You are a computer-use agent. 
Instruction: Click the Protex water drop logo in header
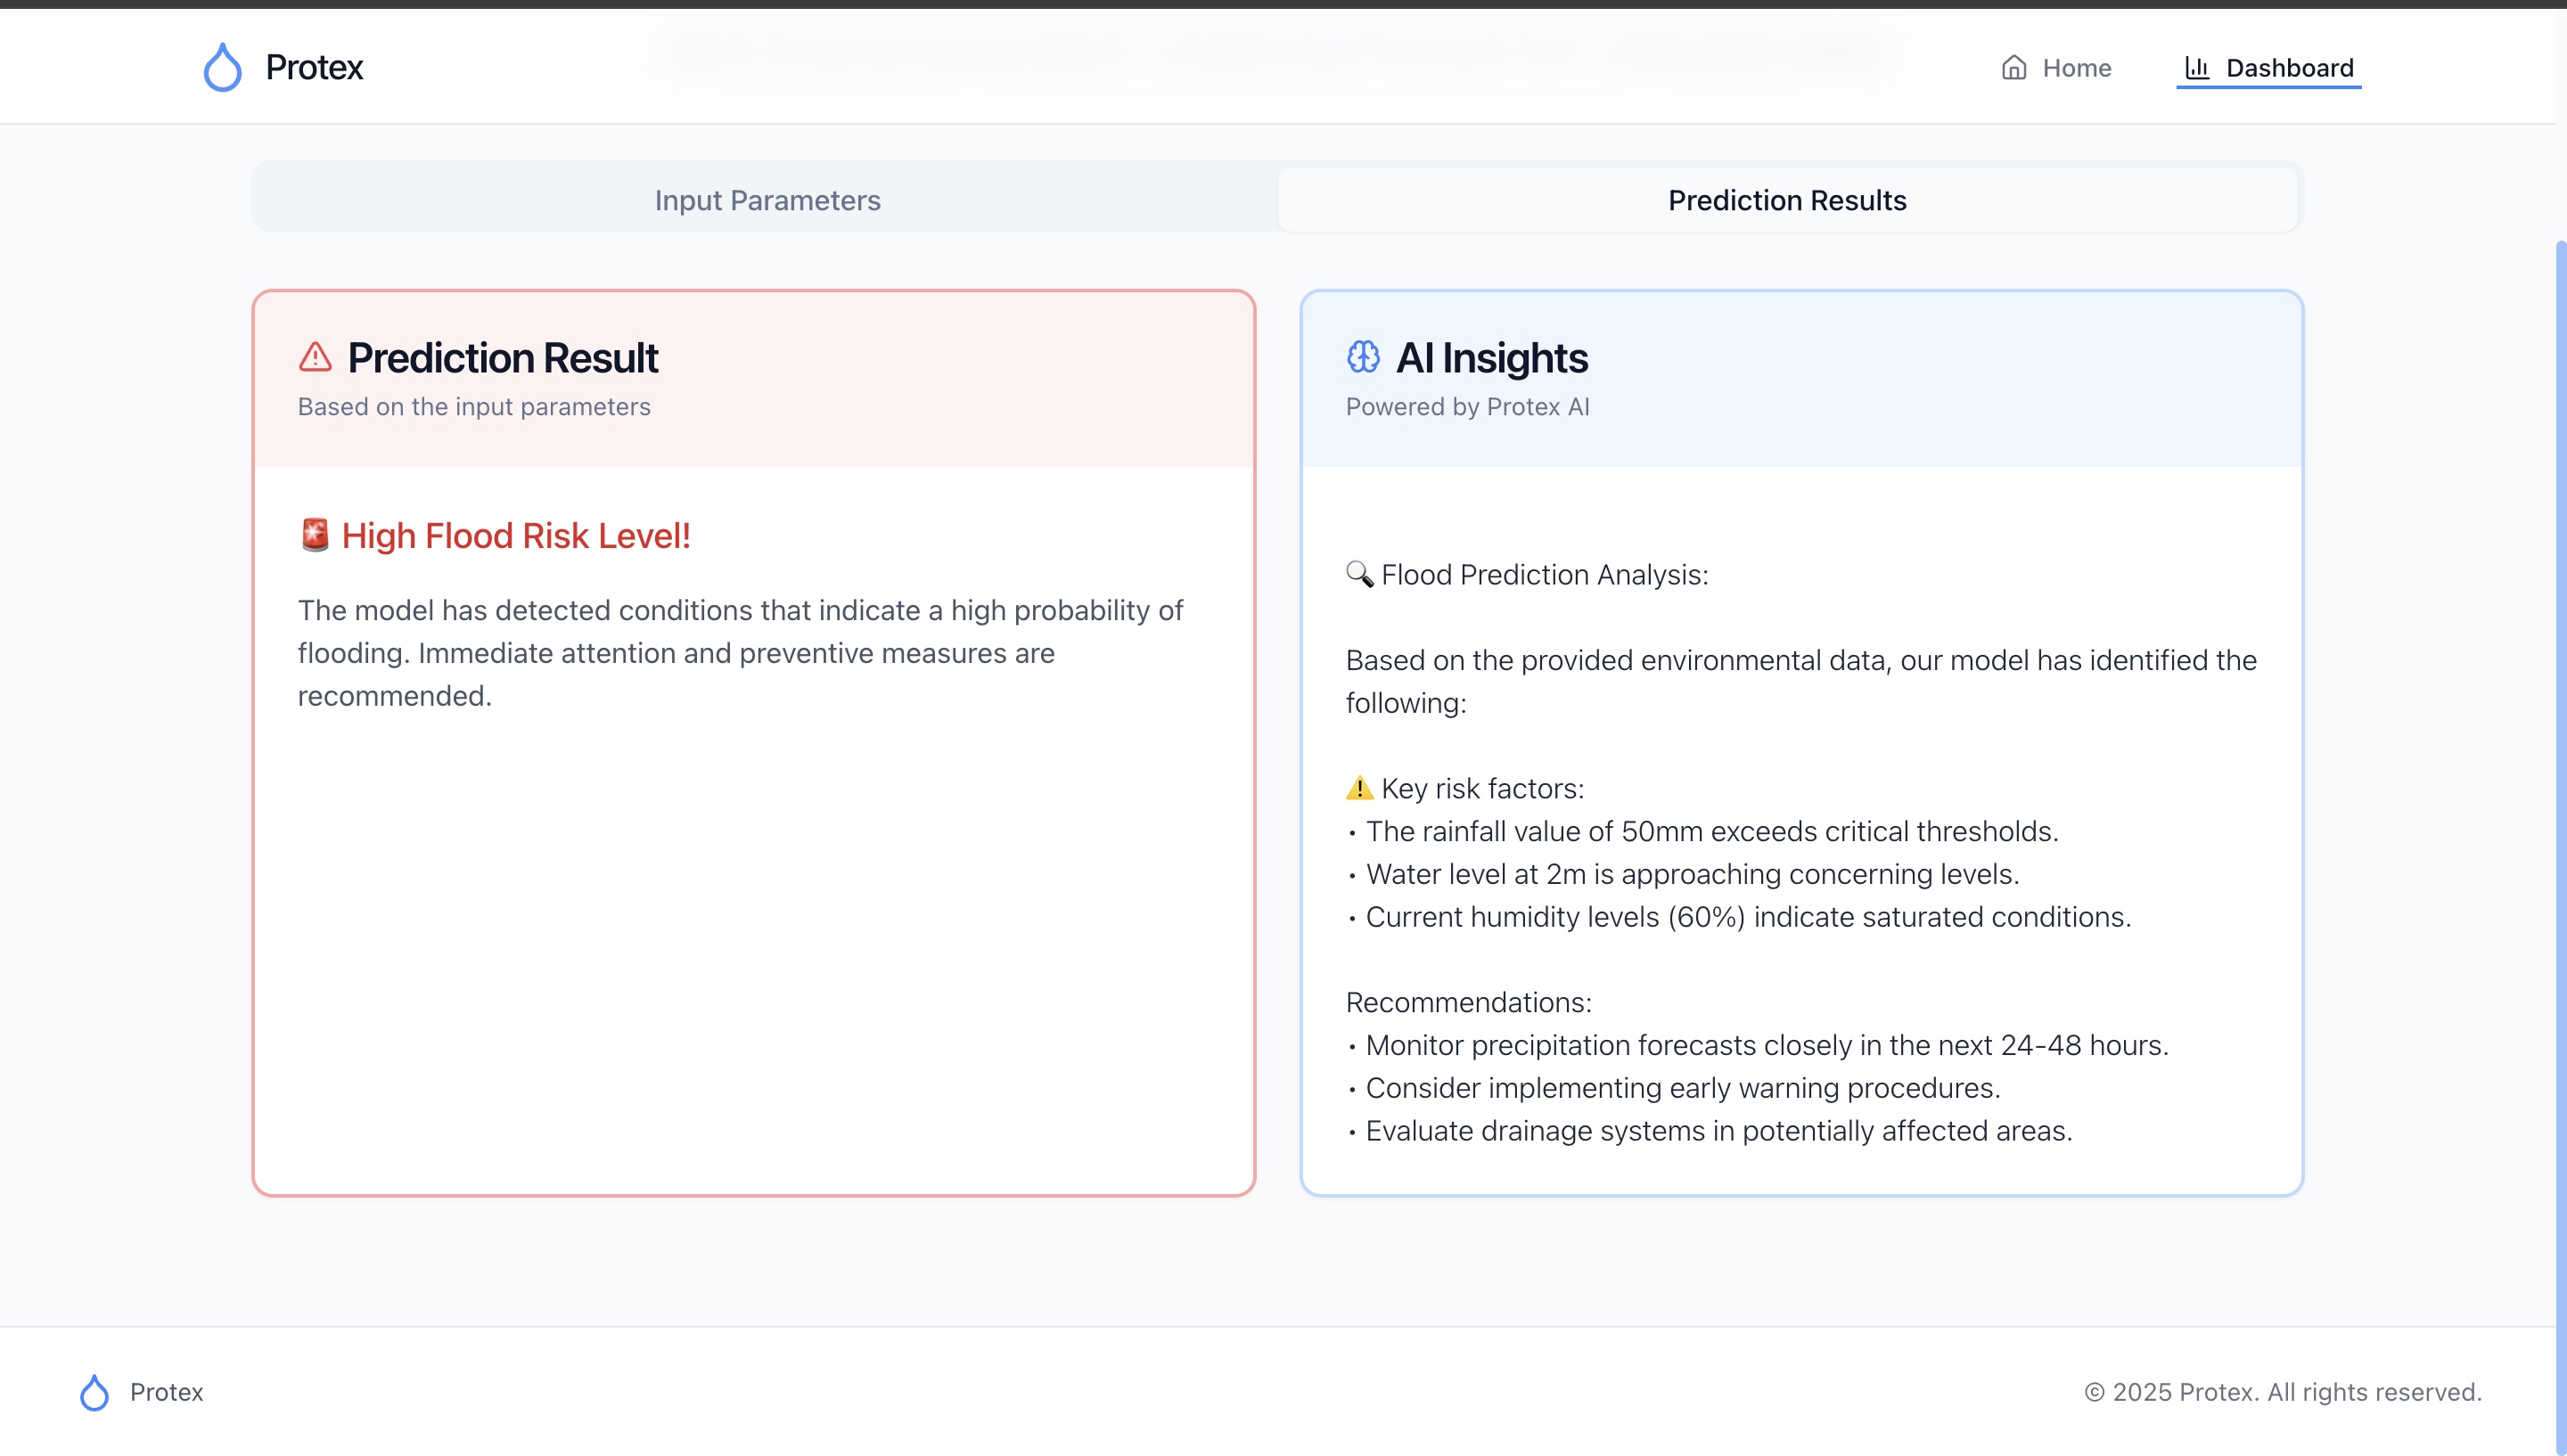(x=222, y=67)
